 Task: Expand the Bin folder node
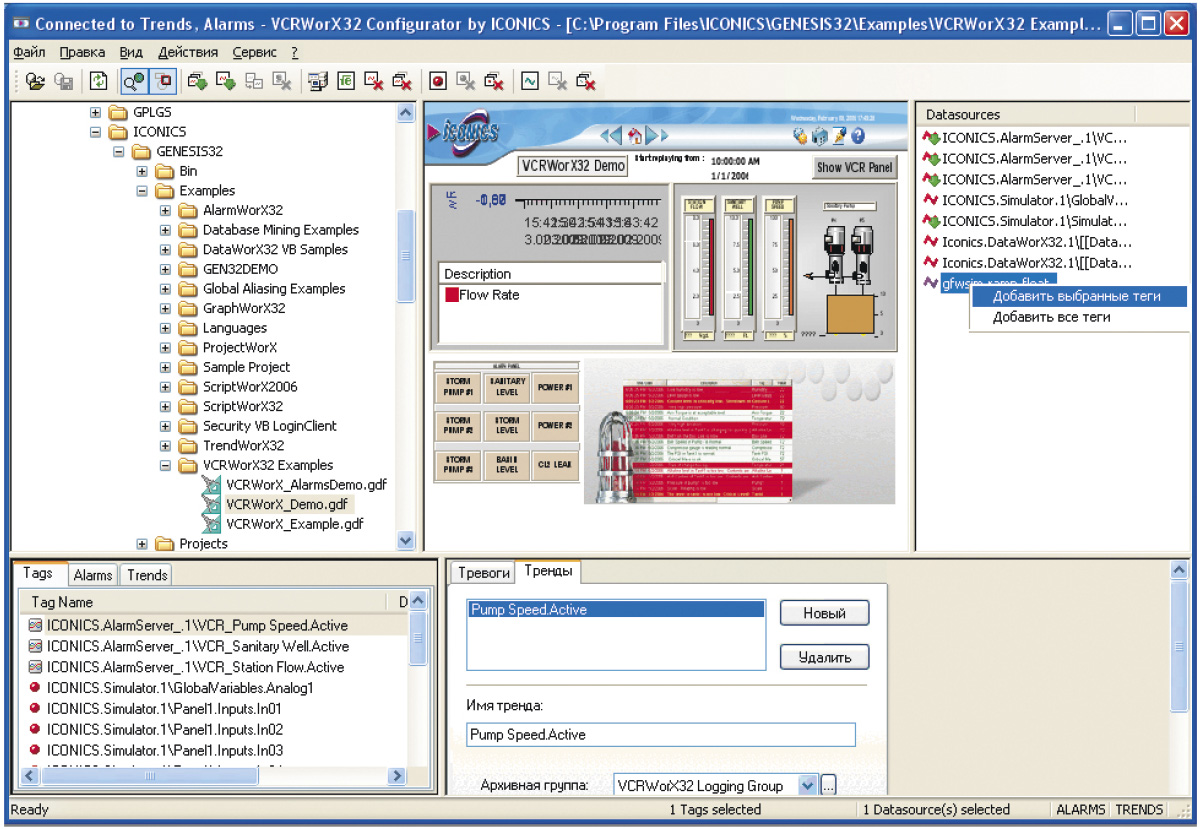[x=142, y=171]
